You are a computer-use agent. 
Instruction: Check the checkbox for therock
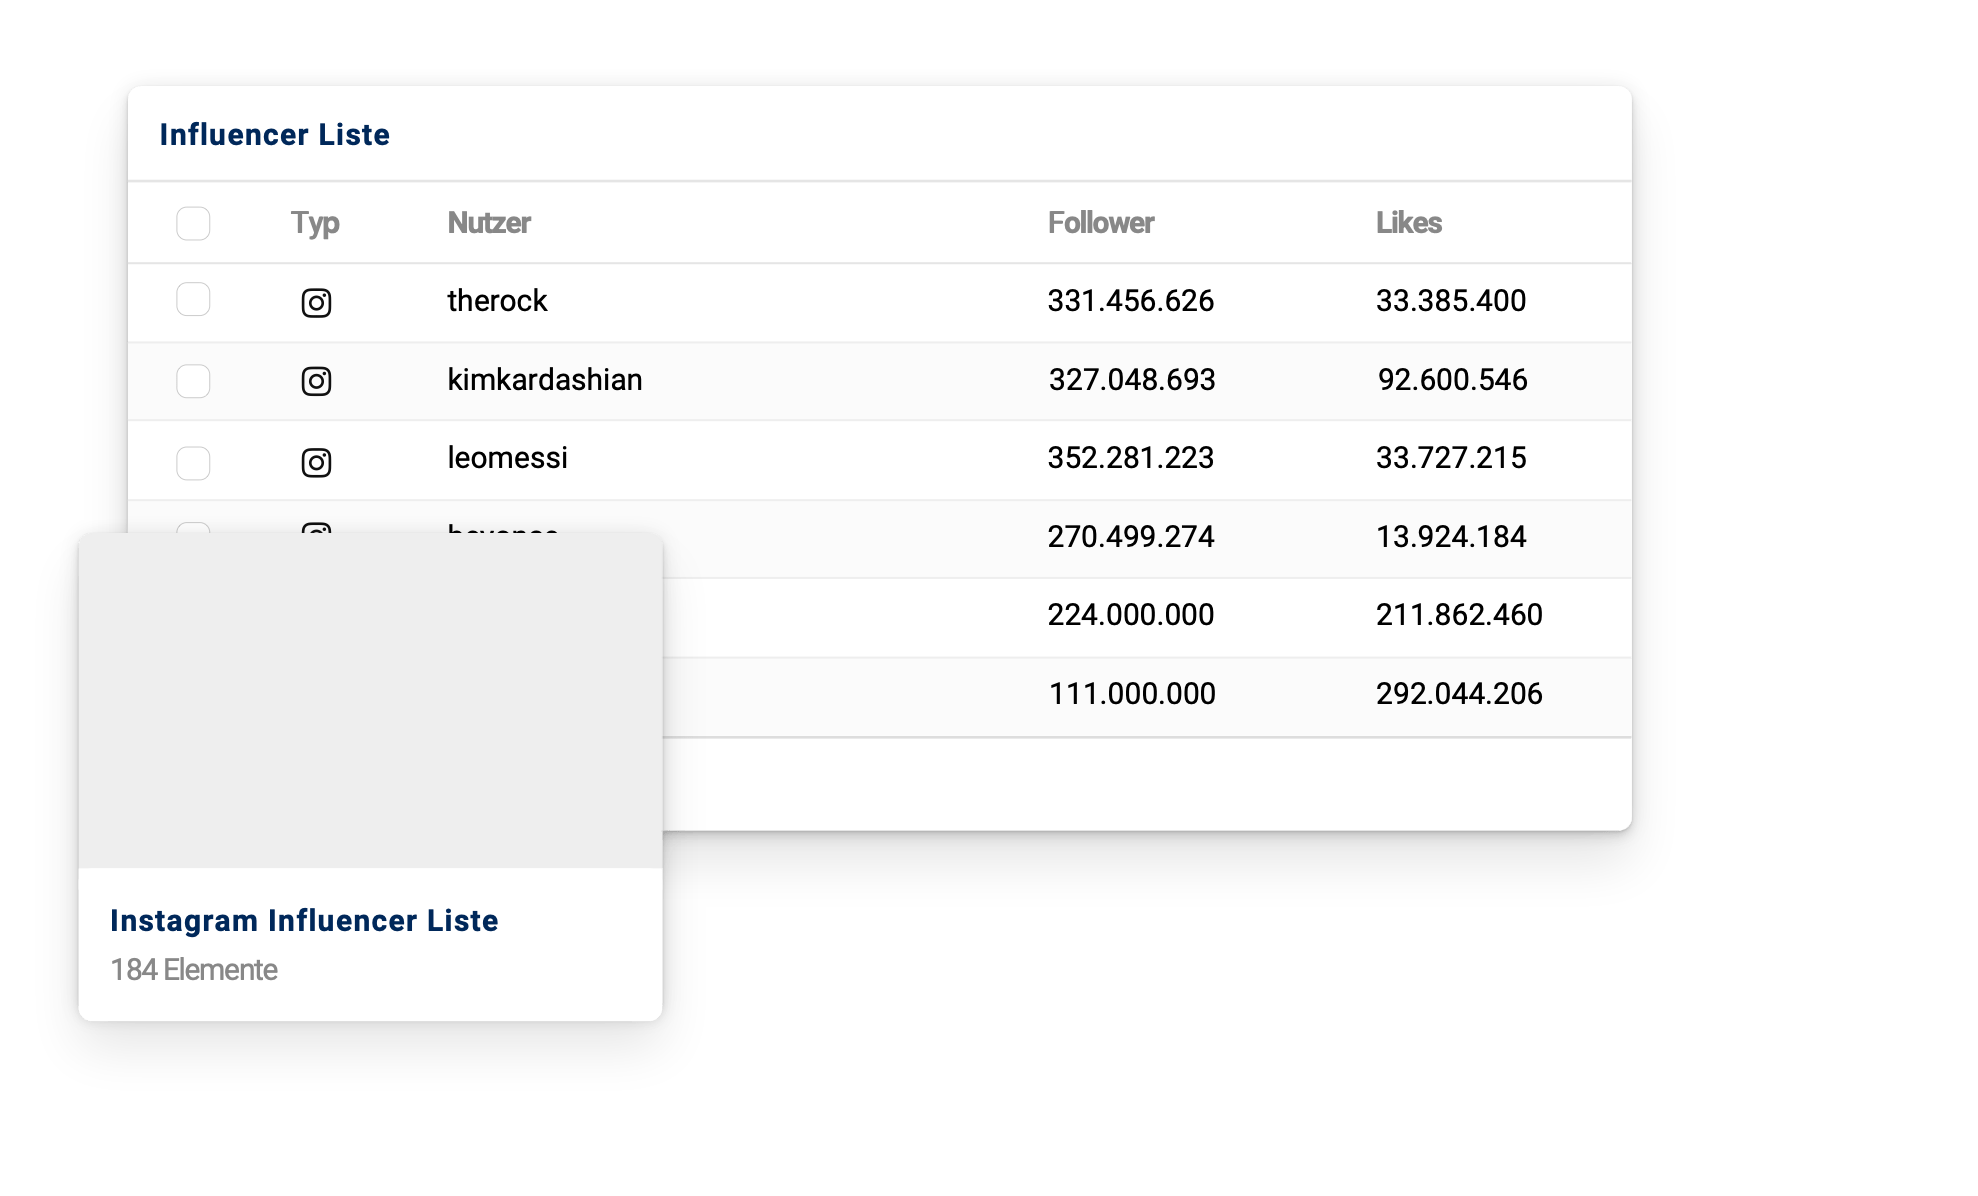pos(193,299)
